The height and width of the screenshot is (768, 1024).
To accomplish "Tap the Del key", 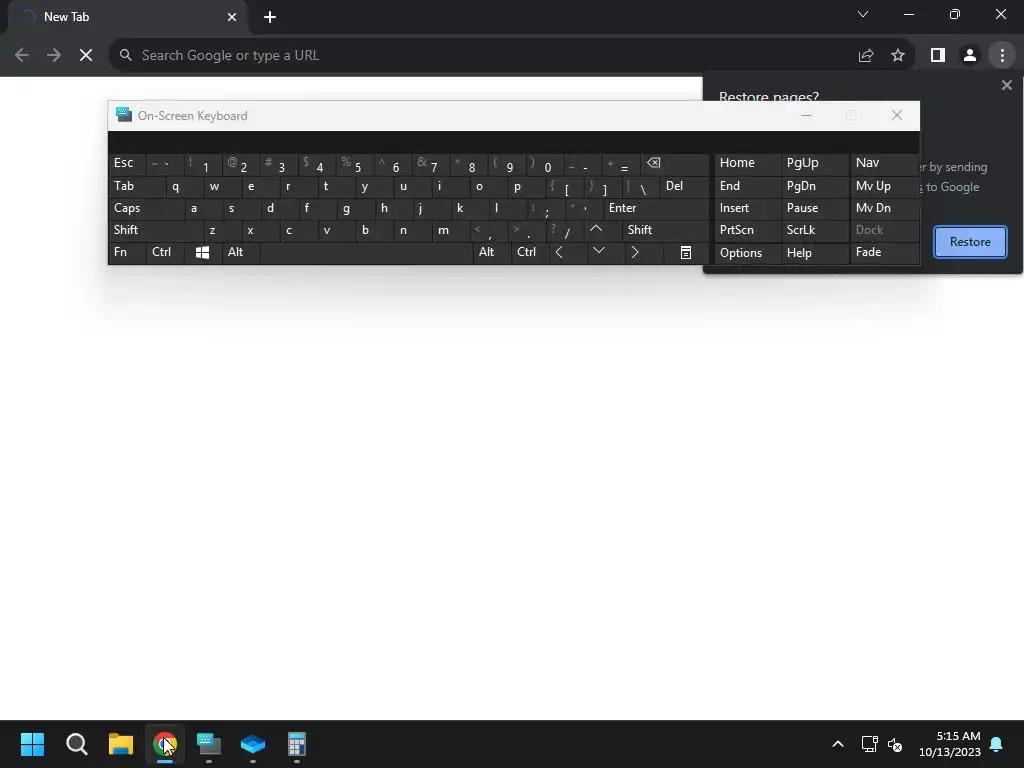I will click(684, 187).
